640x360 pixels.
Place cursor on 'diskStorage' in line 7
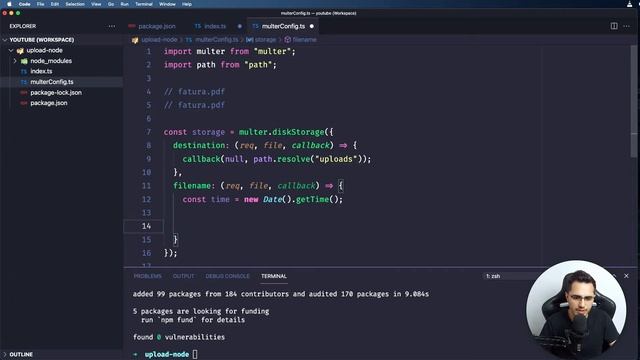[x=298, y=132]
